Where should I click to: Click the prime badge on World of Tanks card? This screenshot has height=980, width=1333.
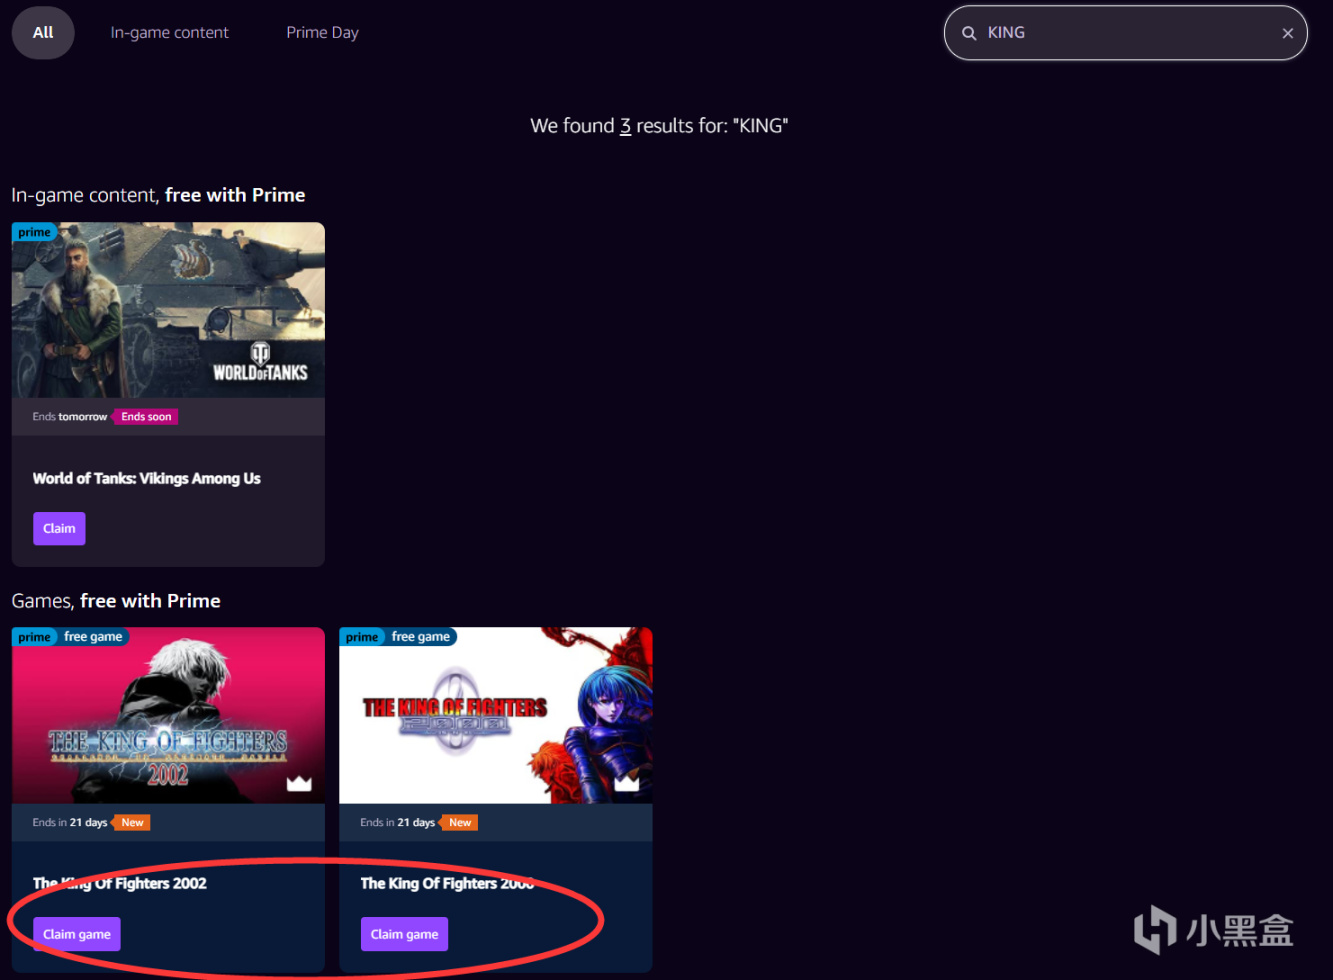(x=34, y=232)
